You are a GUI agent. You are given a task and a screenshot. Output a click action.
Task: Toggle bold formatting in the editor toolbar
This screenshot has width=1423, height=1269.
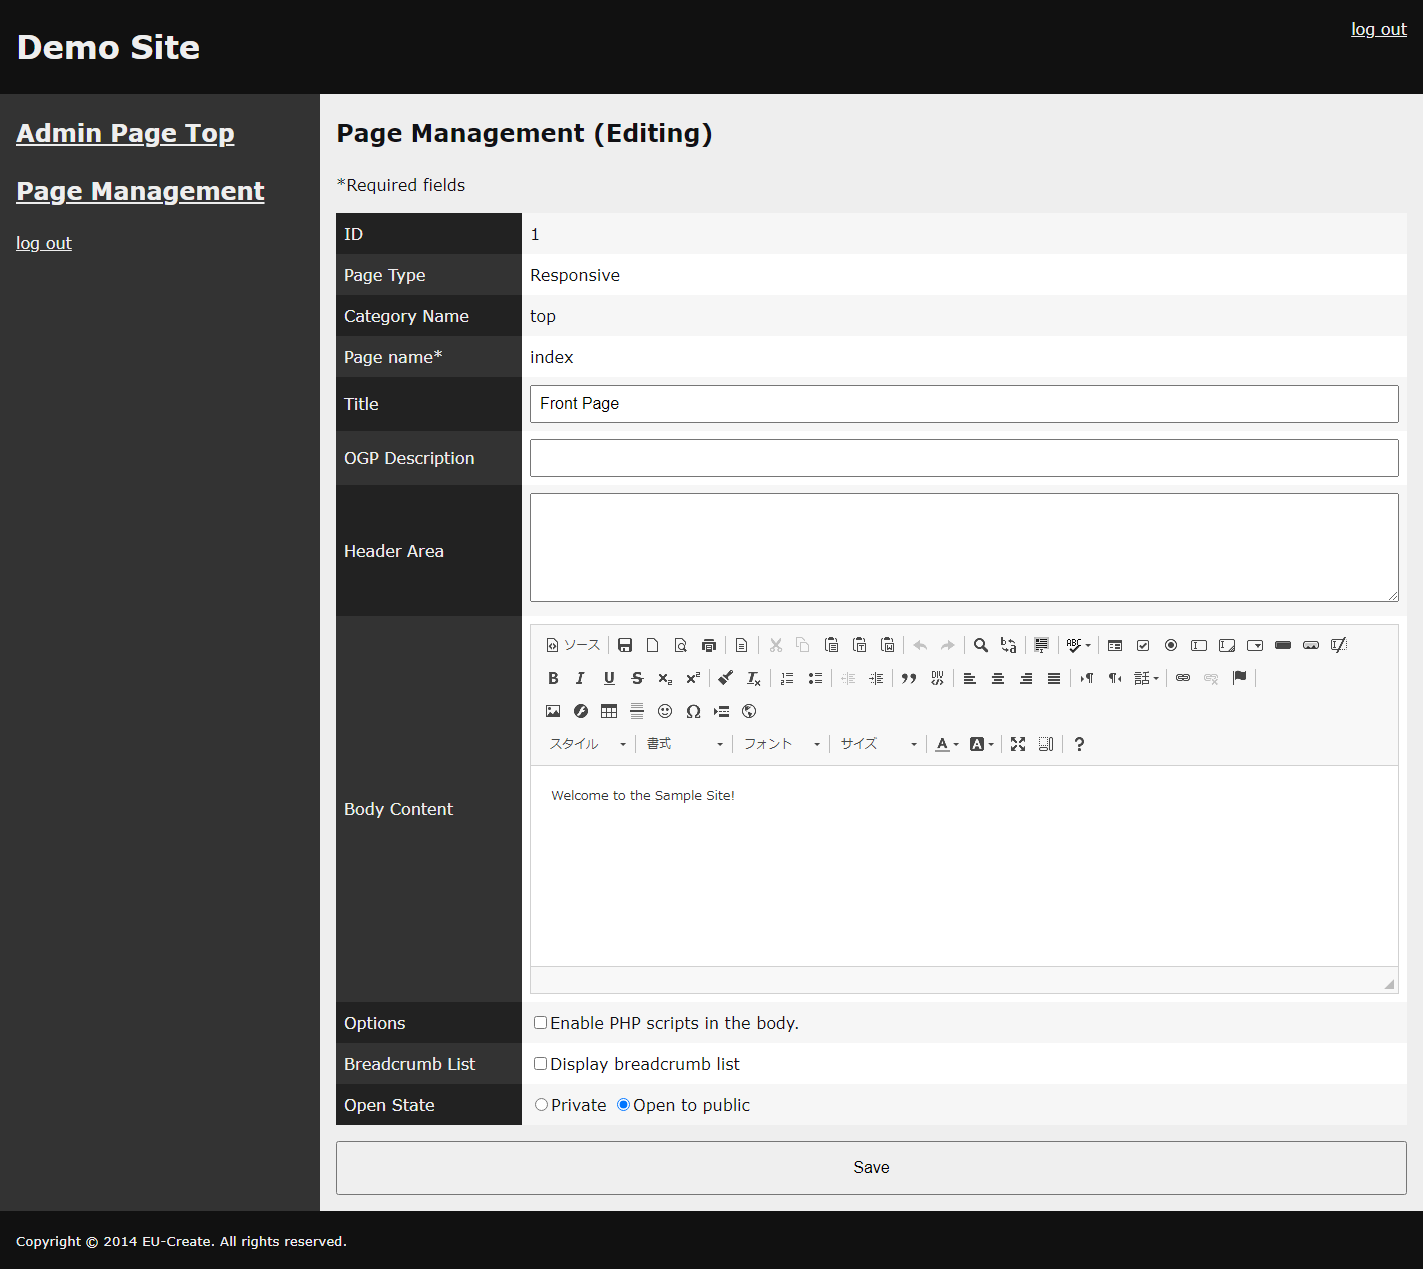[x=553, y=678]
